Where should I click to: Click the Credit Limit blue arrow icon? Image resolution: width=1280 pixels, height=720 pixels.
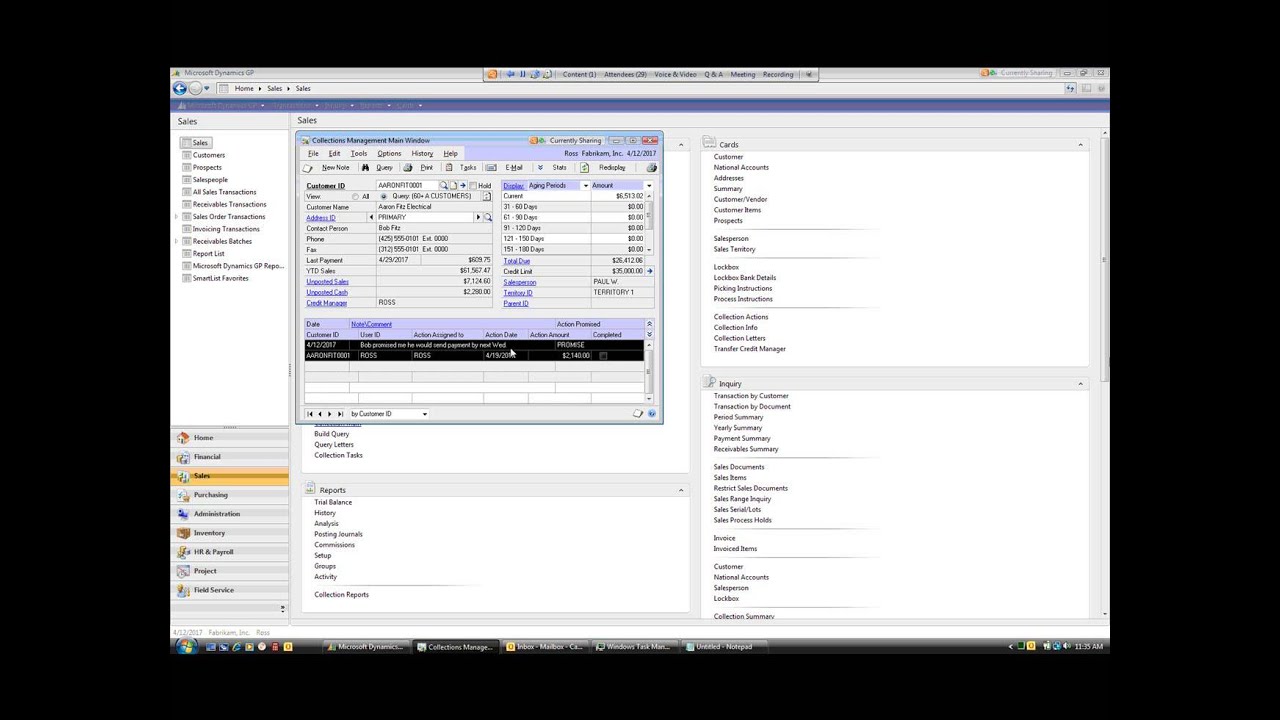click(649, 271)
